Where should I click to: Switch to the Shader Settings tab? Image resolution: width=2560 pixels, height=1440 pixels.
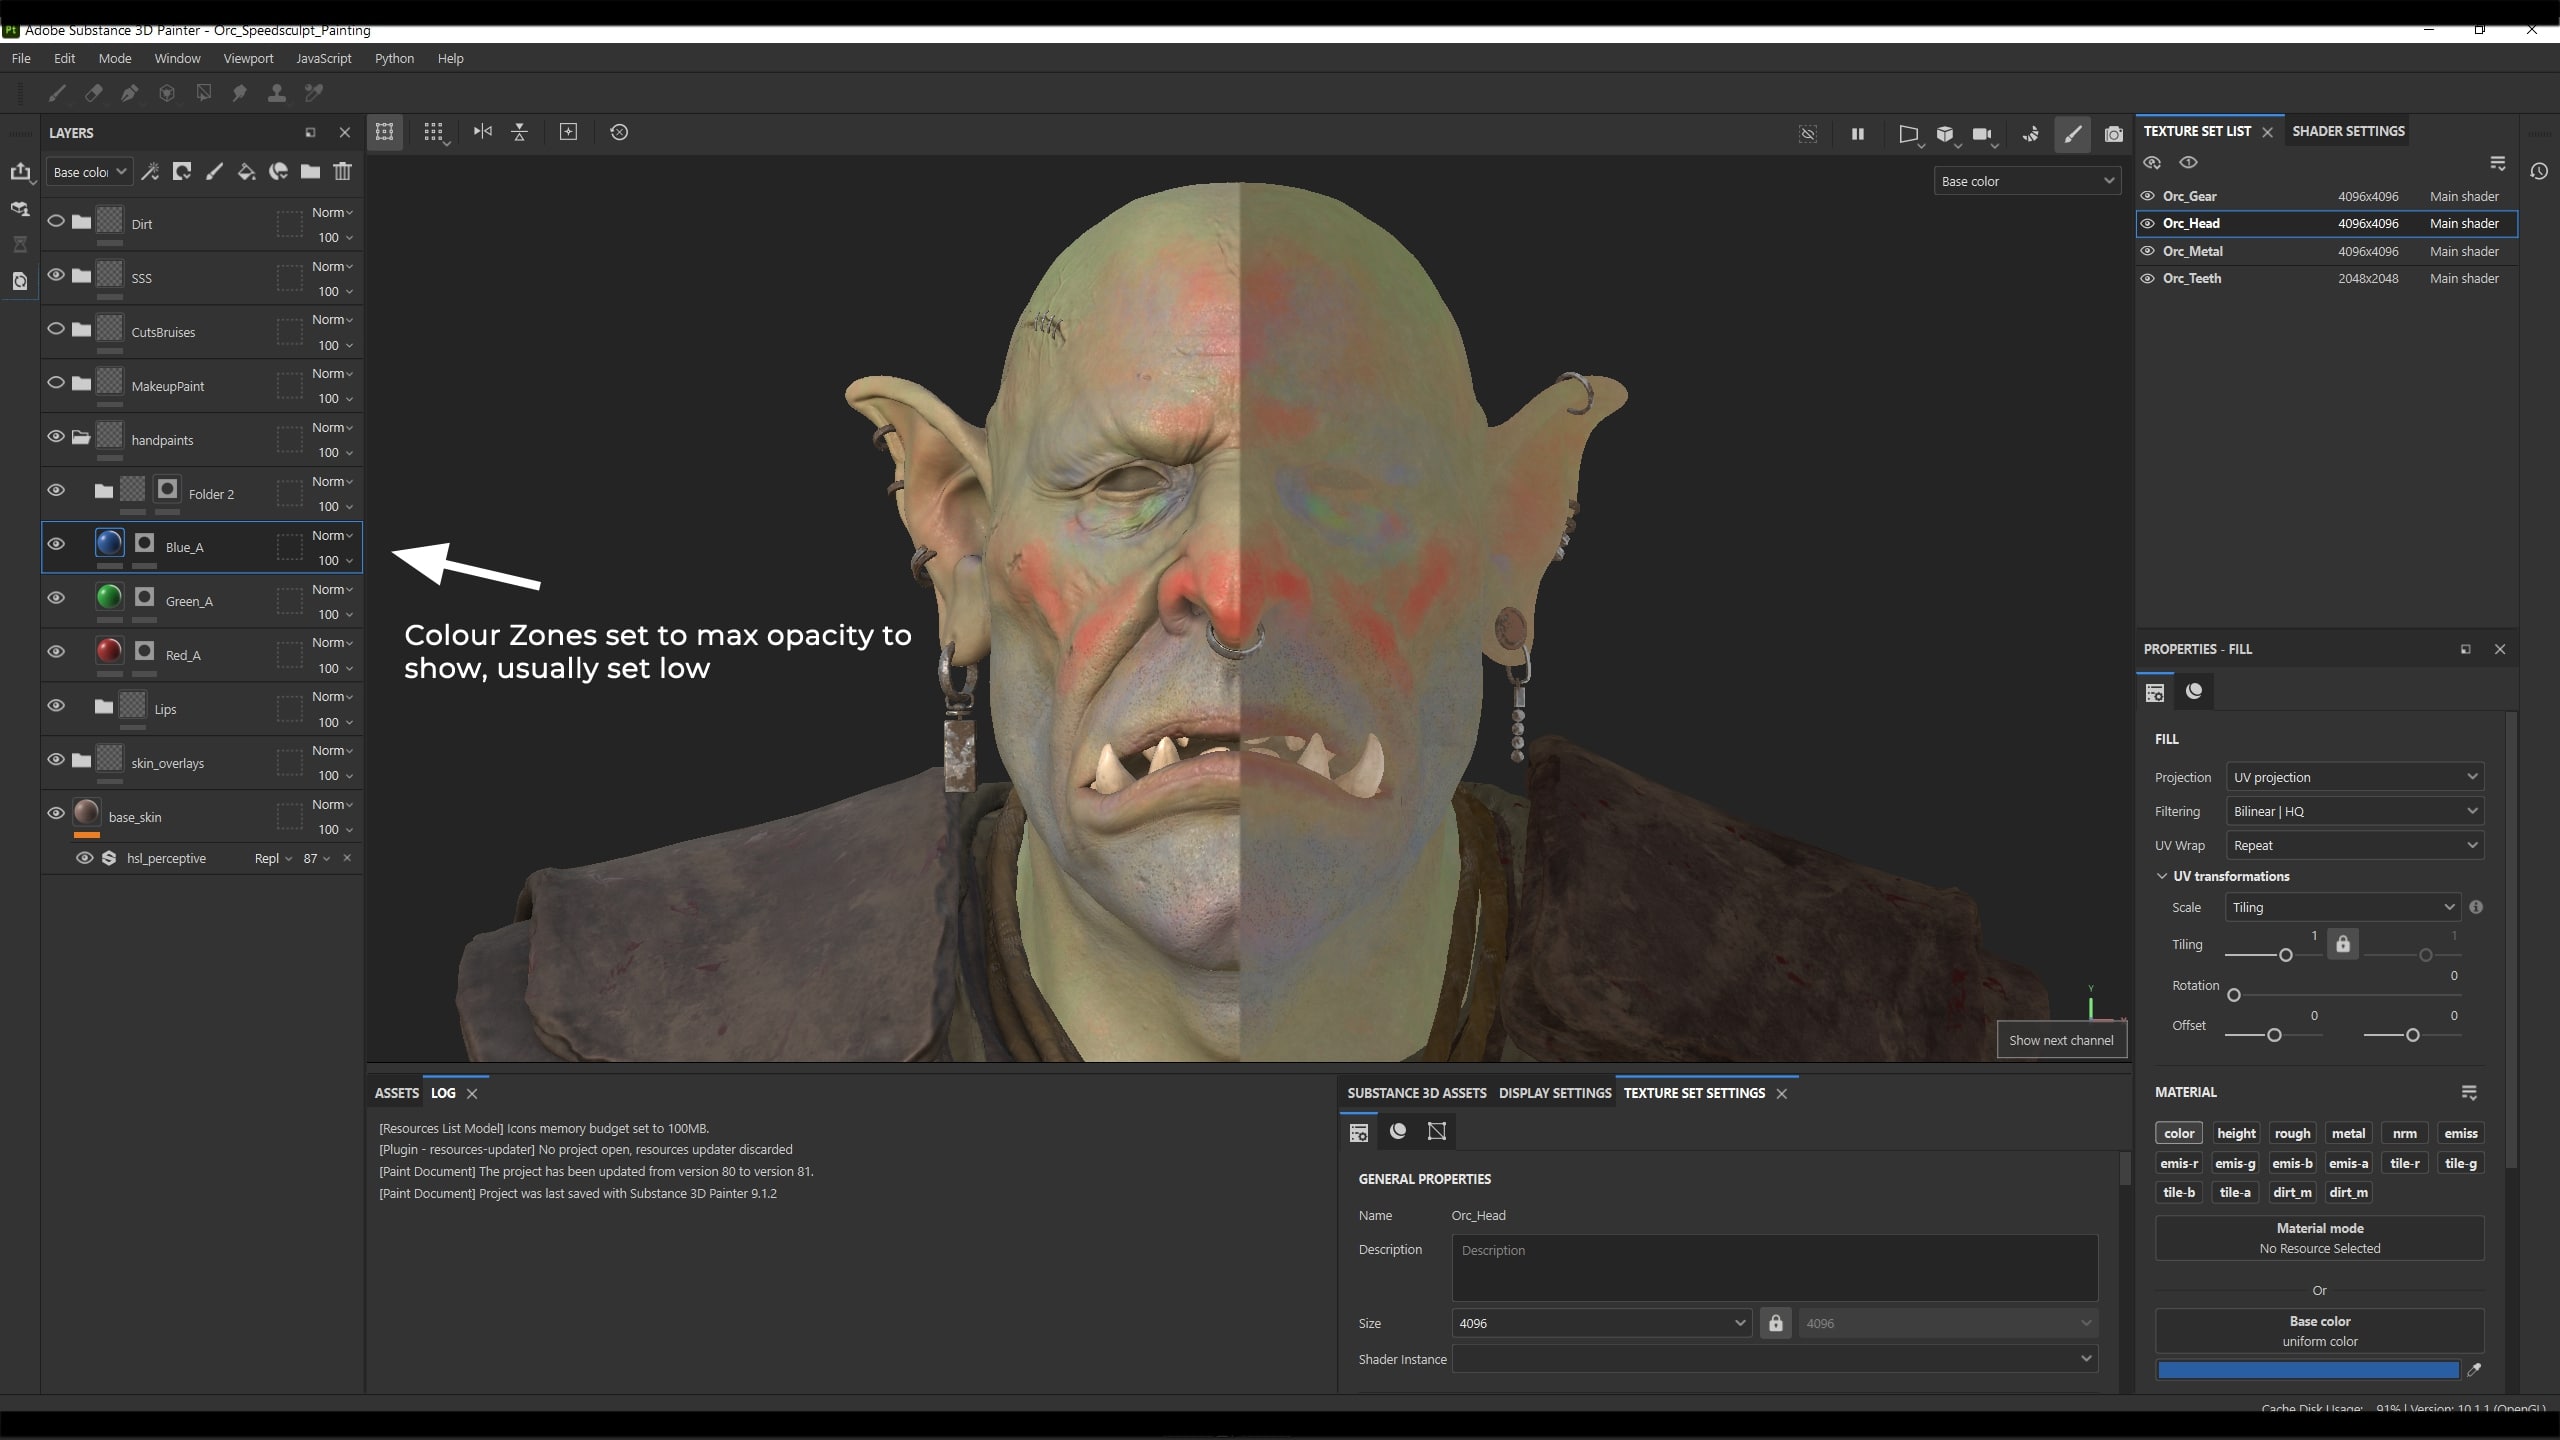(2347, 131)
